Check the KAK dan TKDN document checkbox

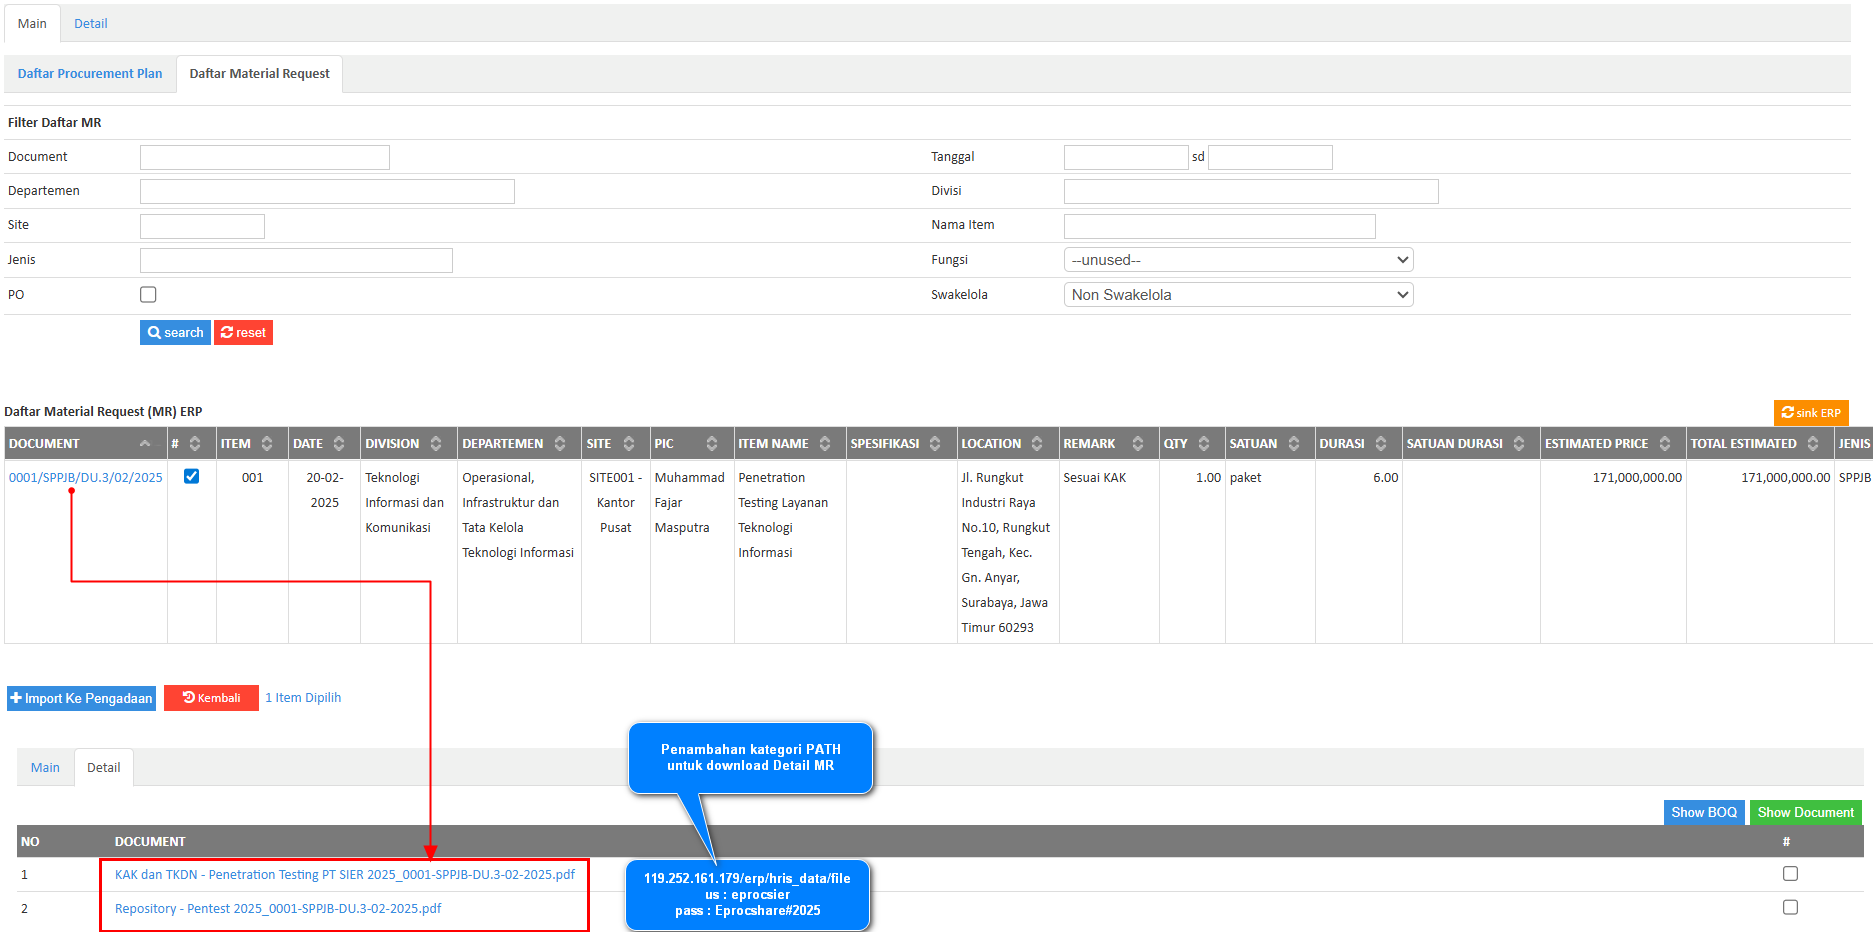[1790, 874]
